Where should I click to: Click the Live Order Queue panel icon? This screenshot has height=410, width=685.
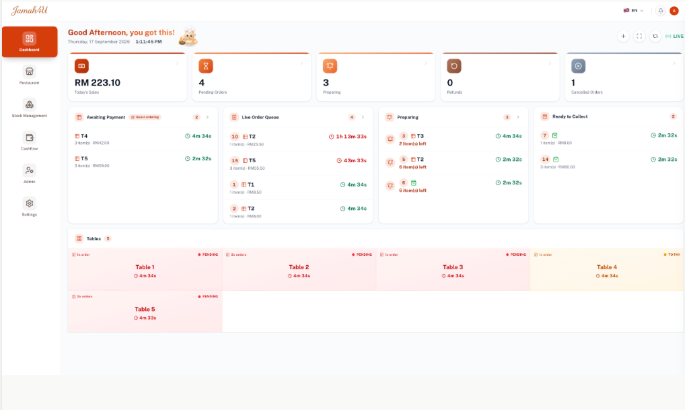(234, 117)
